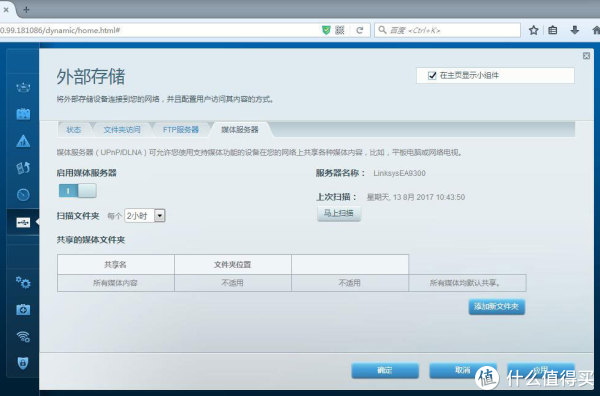Viewport: 600px width, 396px height.
Task: Click the 添加新文件夹 button
Action: coord(497,307)
